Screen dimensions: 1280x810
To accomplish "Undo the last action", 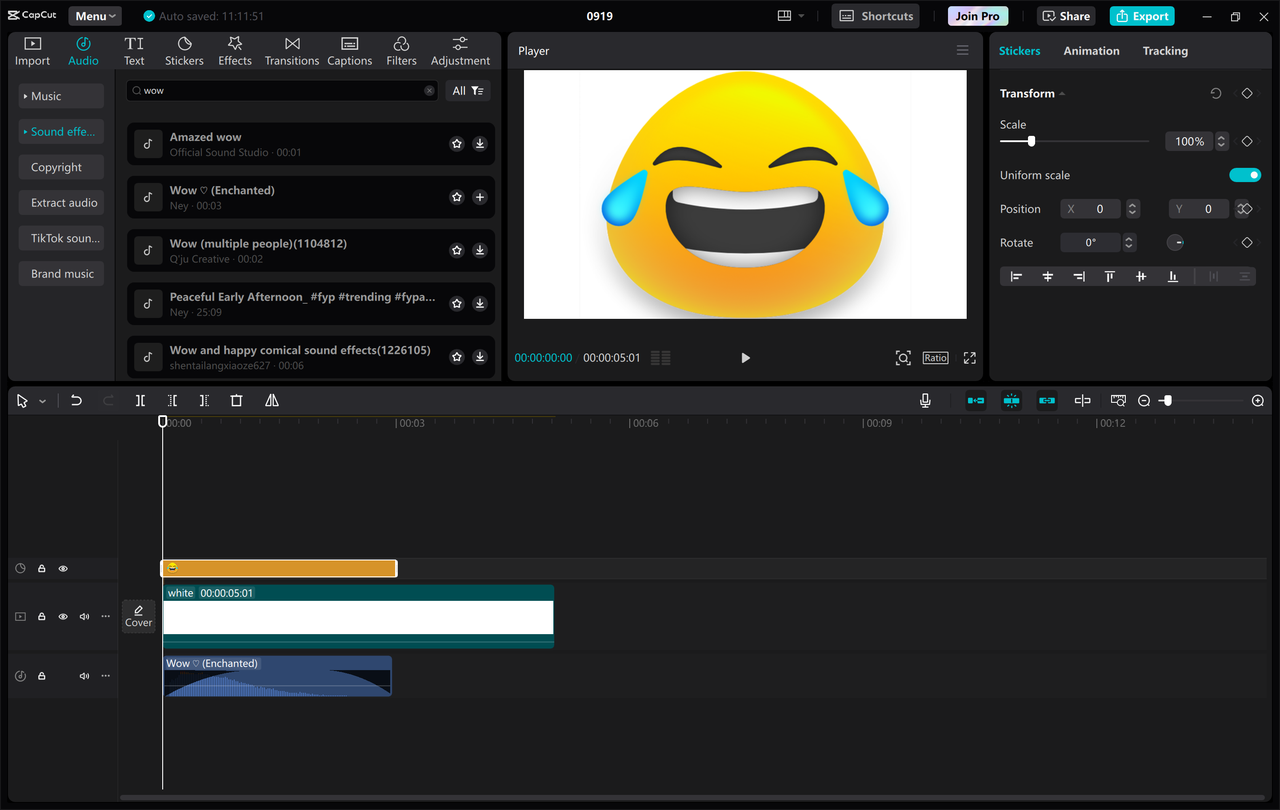I will tap(76, 400).
